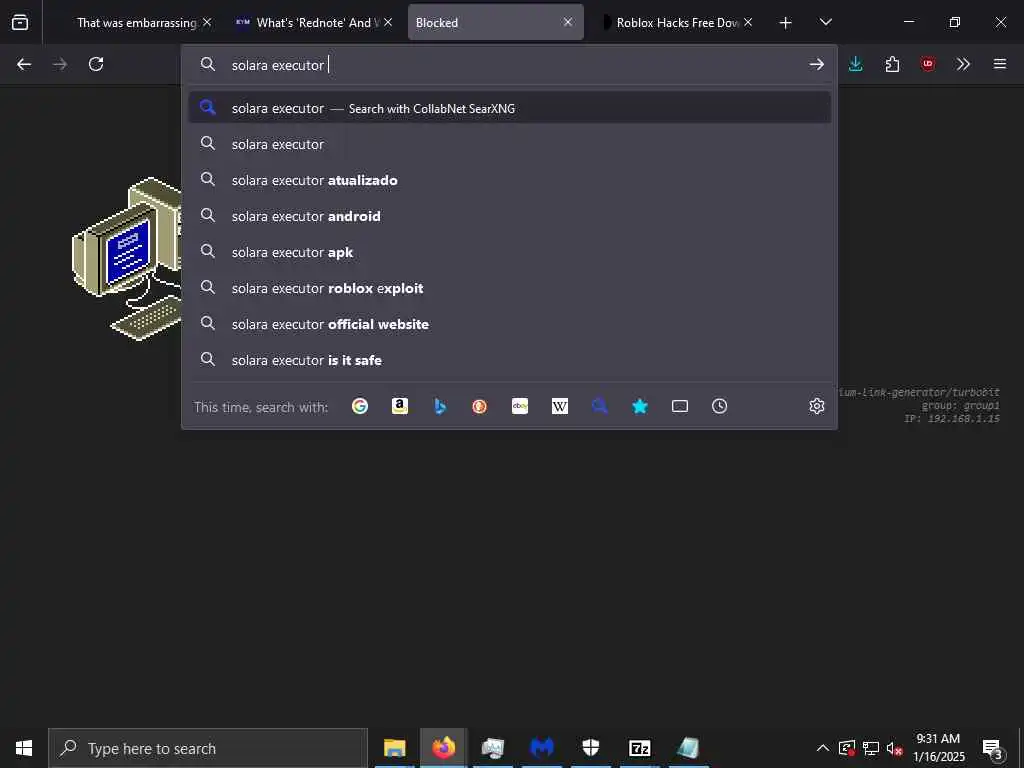Click the Firefox taskbar icon
The image size is (1024, 768).
(x=443, y=748)
